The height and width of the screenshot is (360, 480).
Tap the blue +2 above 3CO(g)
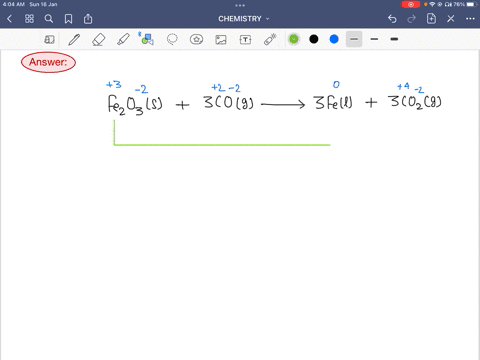218,88
